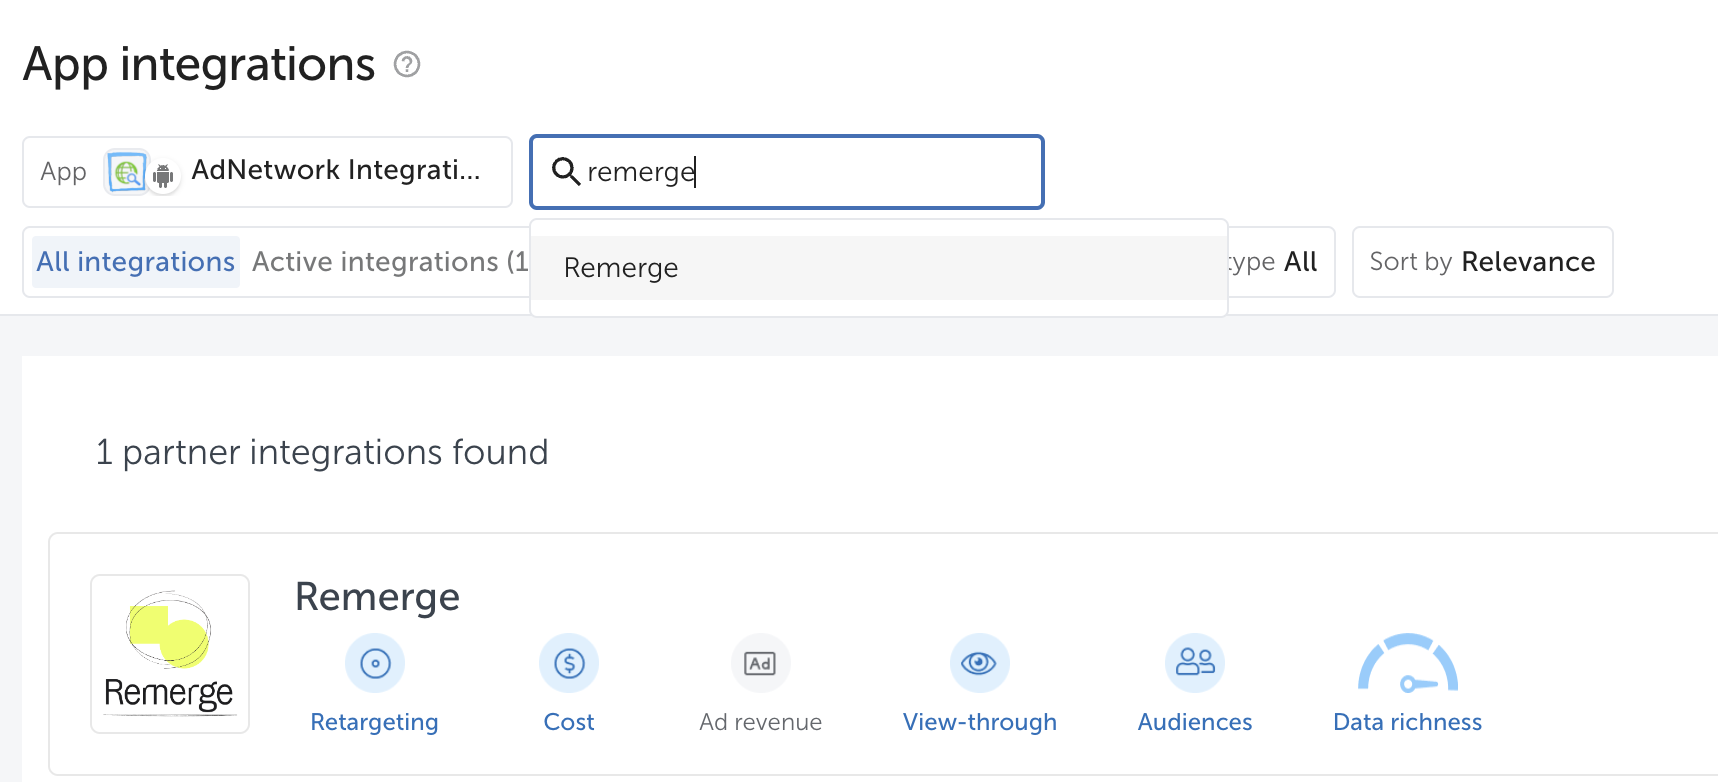Click the Cost dollar icon
Image resolution: width=1718 pixels, height=782 pixels.
coord(569,663)
